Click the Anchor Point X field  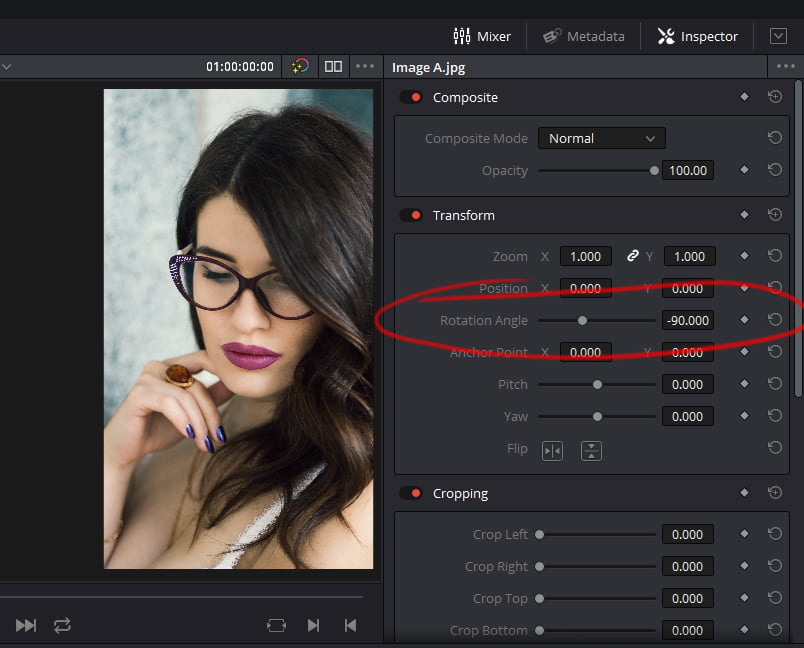click(x=586, y=353)
